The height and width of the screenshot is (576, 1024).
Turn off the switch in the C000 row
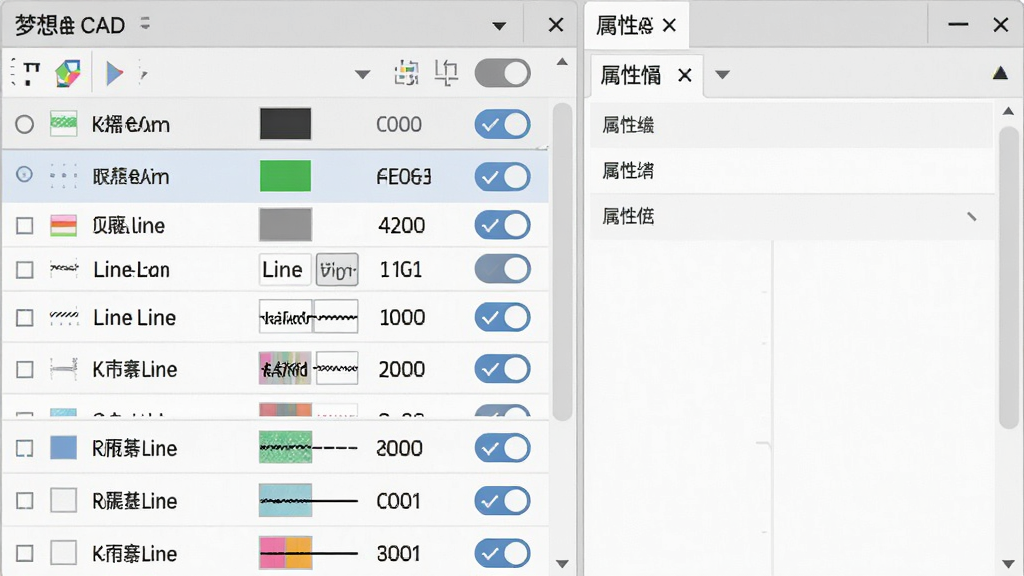point(502,124)
